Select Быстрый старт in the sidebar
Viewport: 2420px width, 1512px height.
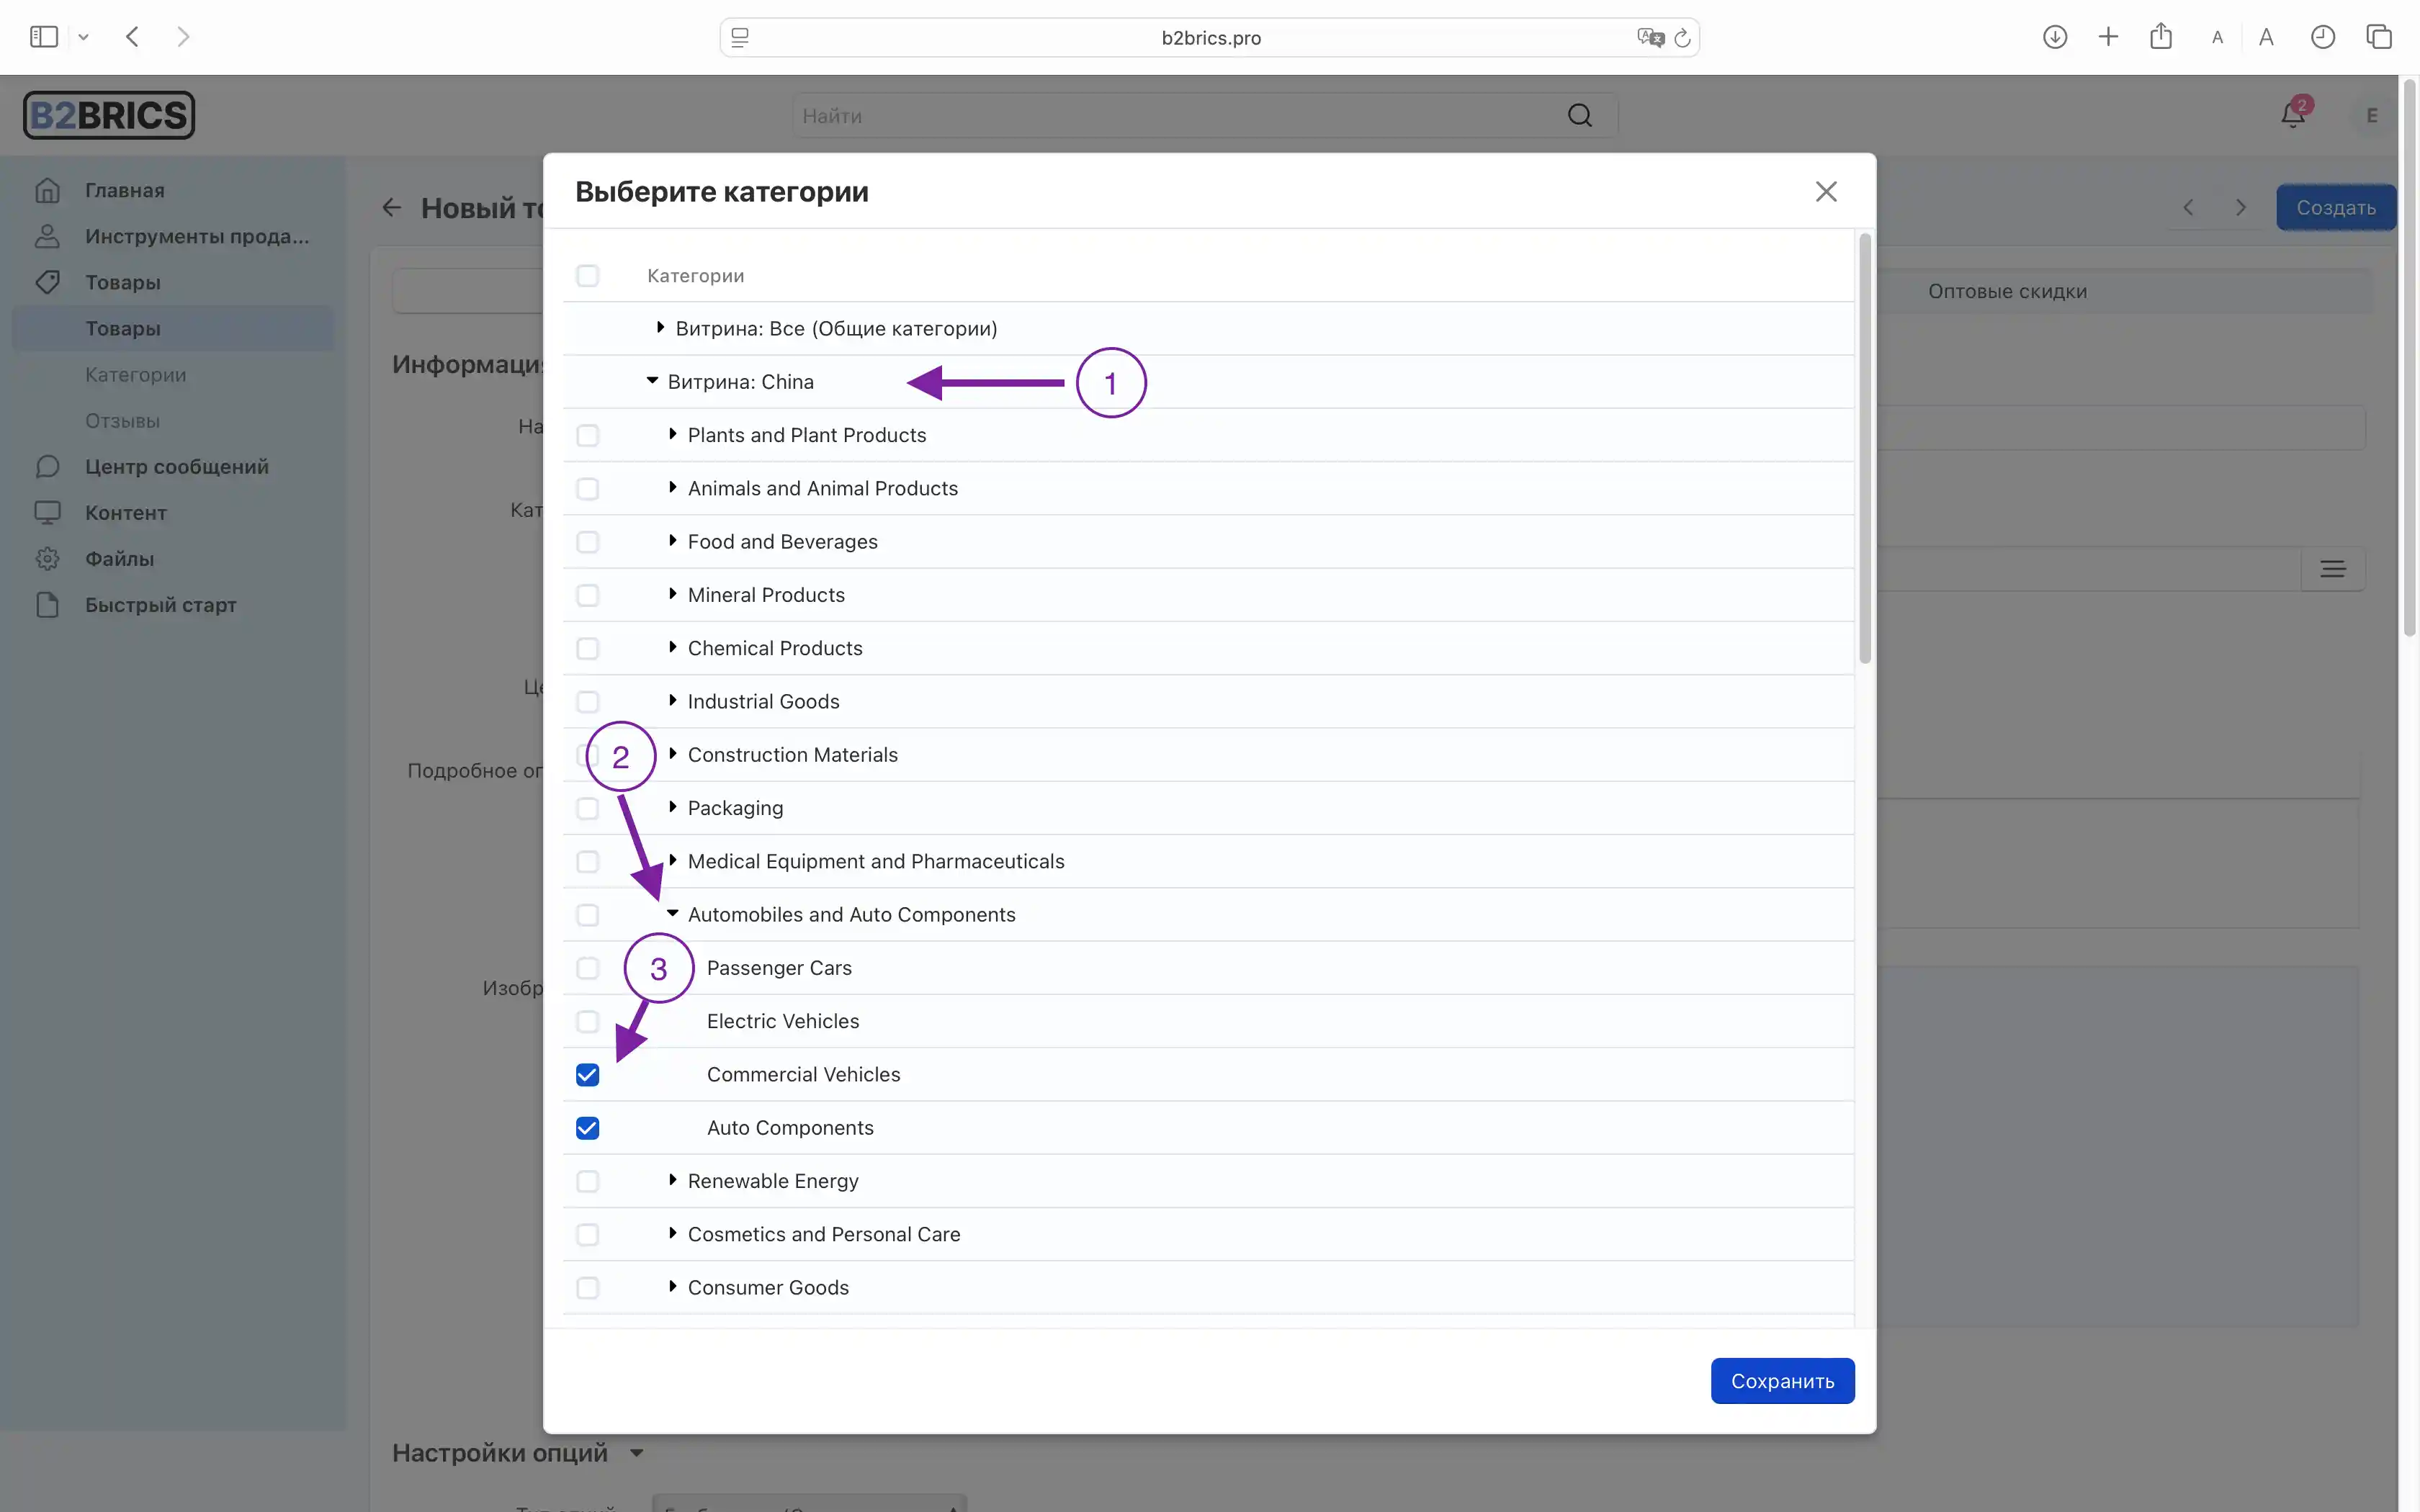[x=160, y=604]
